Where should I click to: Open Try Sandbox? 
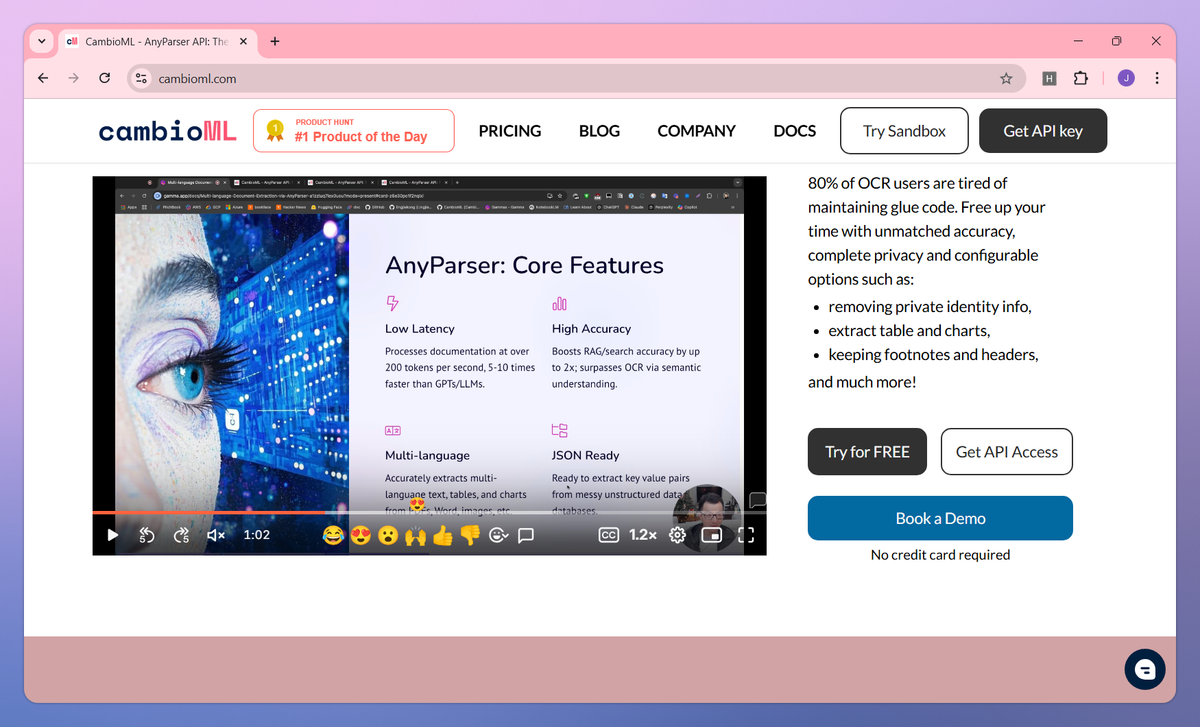pos(904,130)
